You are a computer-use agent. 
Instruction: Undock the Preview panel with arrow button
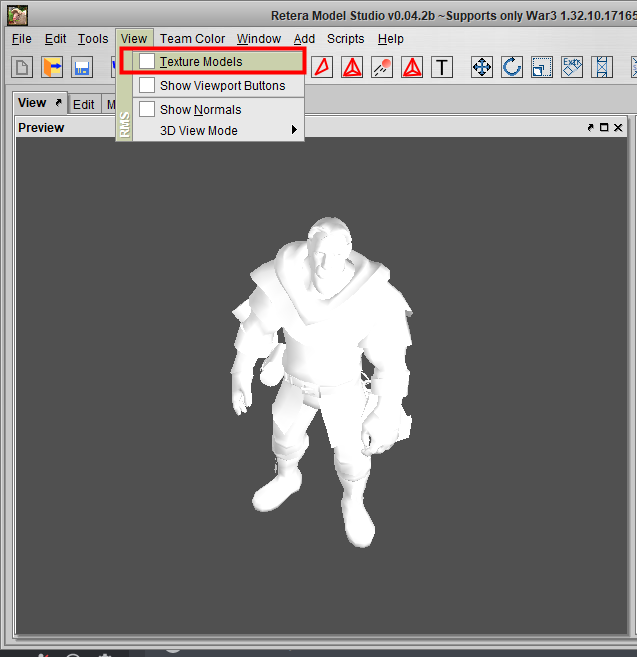click(591, 128)
